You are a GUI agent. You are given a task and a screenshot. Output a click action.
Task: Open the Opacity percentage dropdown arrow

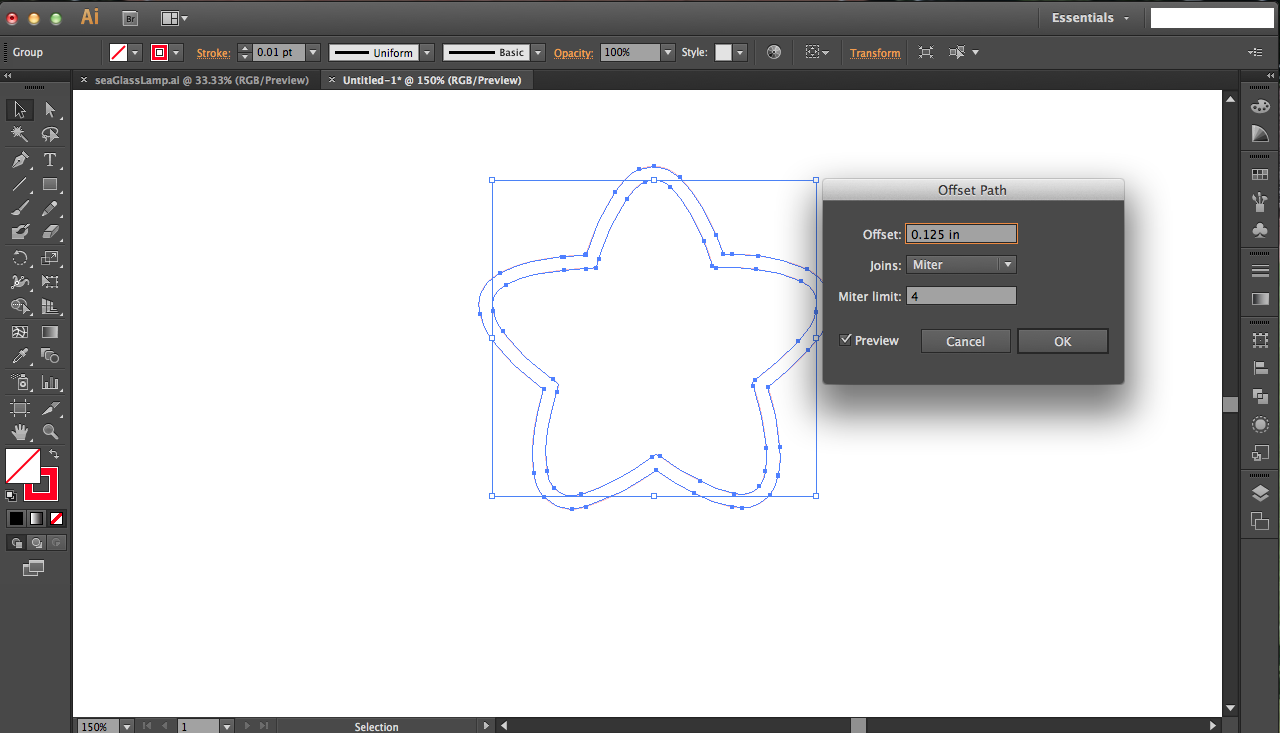(667, 53)
